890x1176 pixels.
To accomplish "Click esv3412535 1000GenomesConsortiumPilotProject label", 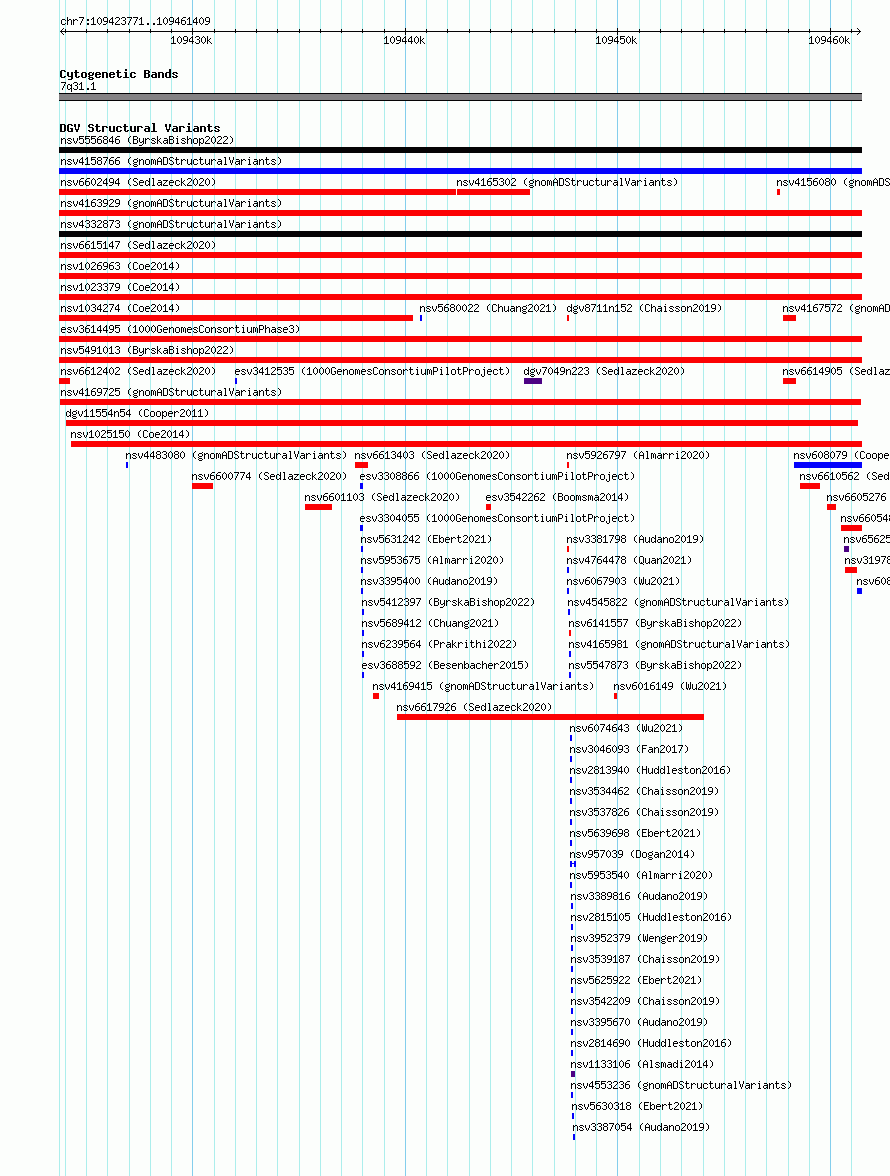I will coord(372,371).
